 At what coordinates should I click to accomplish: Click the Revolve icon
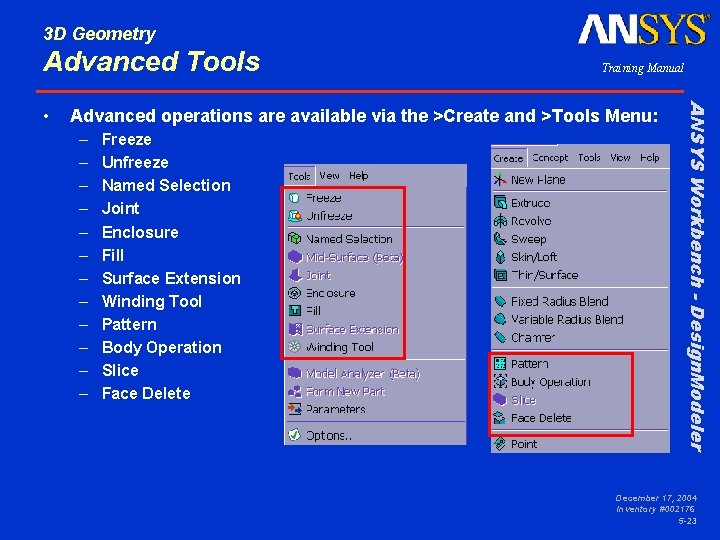500,221
